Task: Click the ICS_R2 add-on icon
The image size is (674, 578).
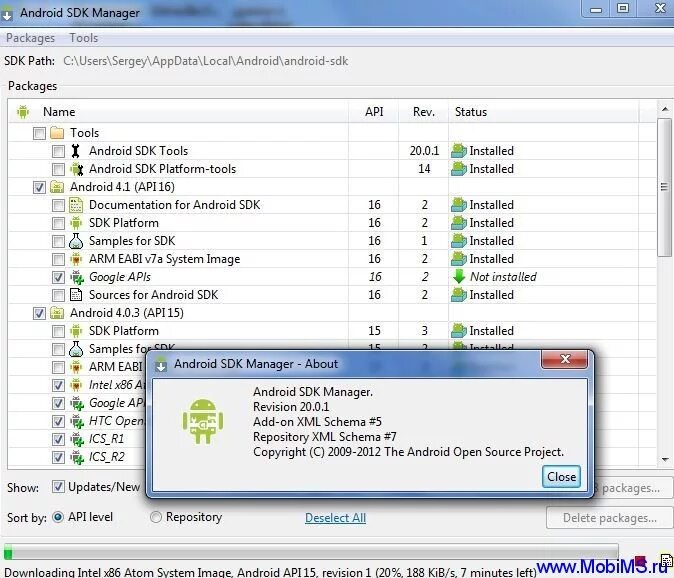Action: (77, 457)
